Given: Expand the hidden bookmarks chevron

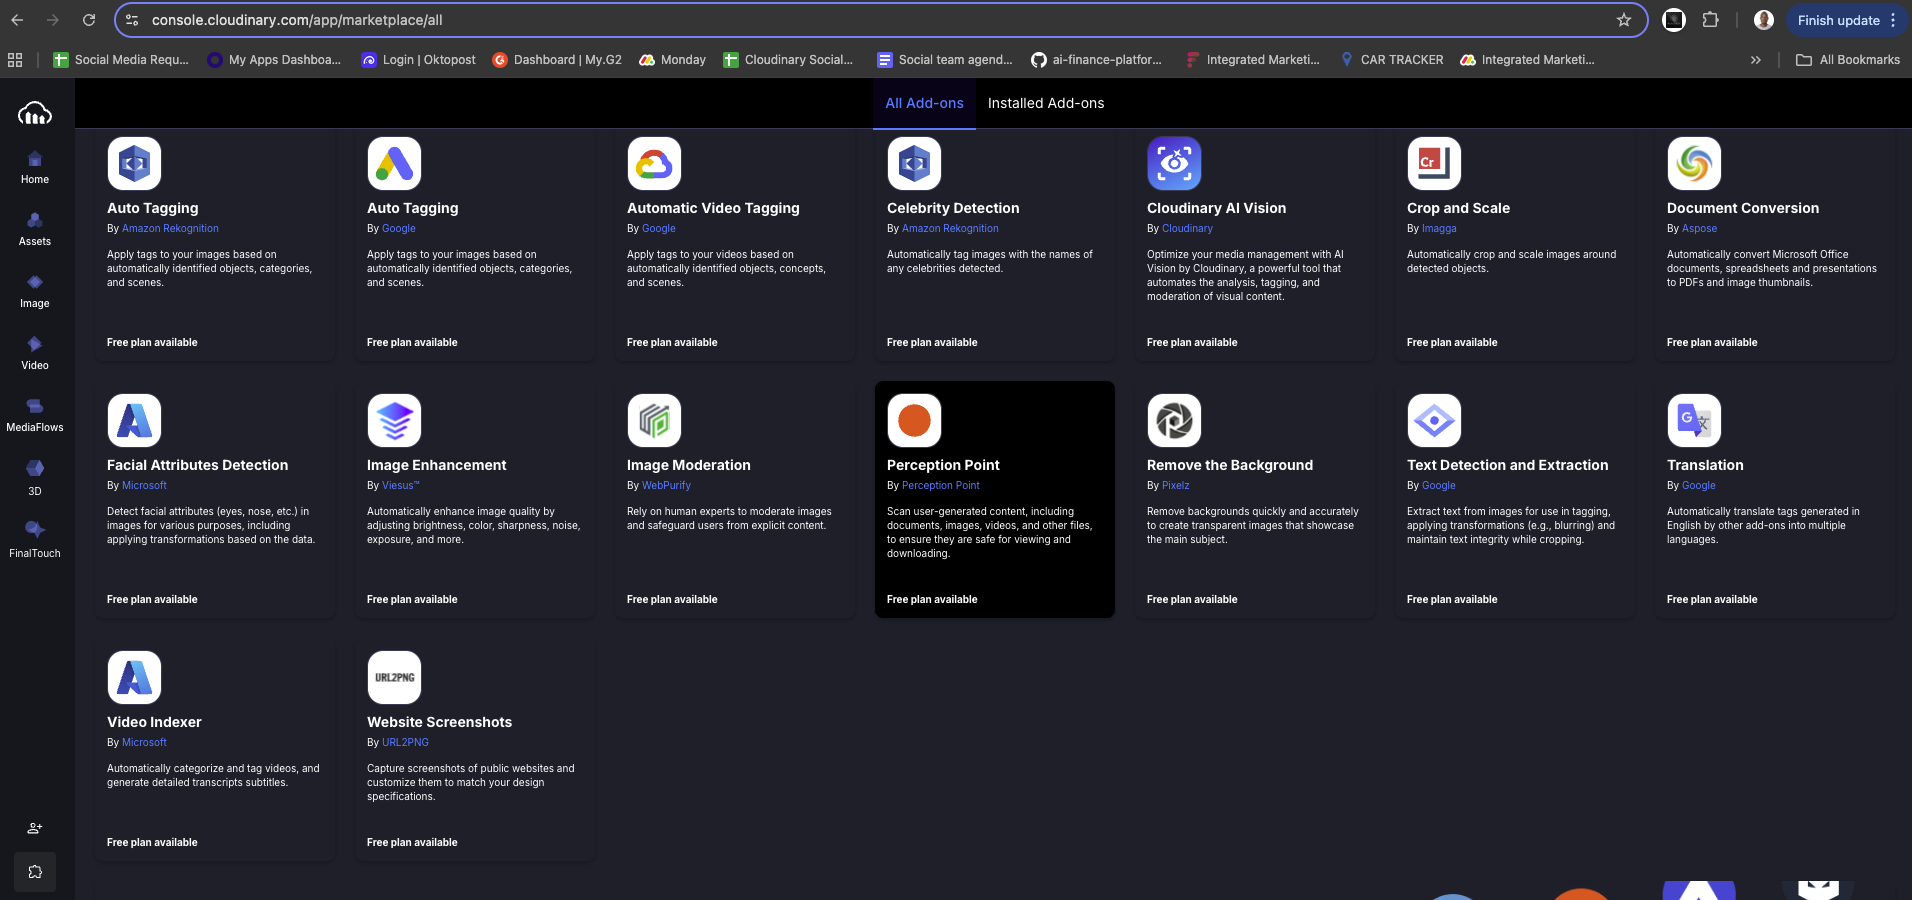Looking at the screenshot, I should point(1756,60).
